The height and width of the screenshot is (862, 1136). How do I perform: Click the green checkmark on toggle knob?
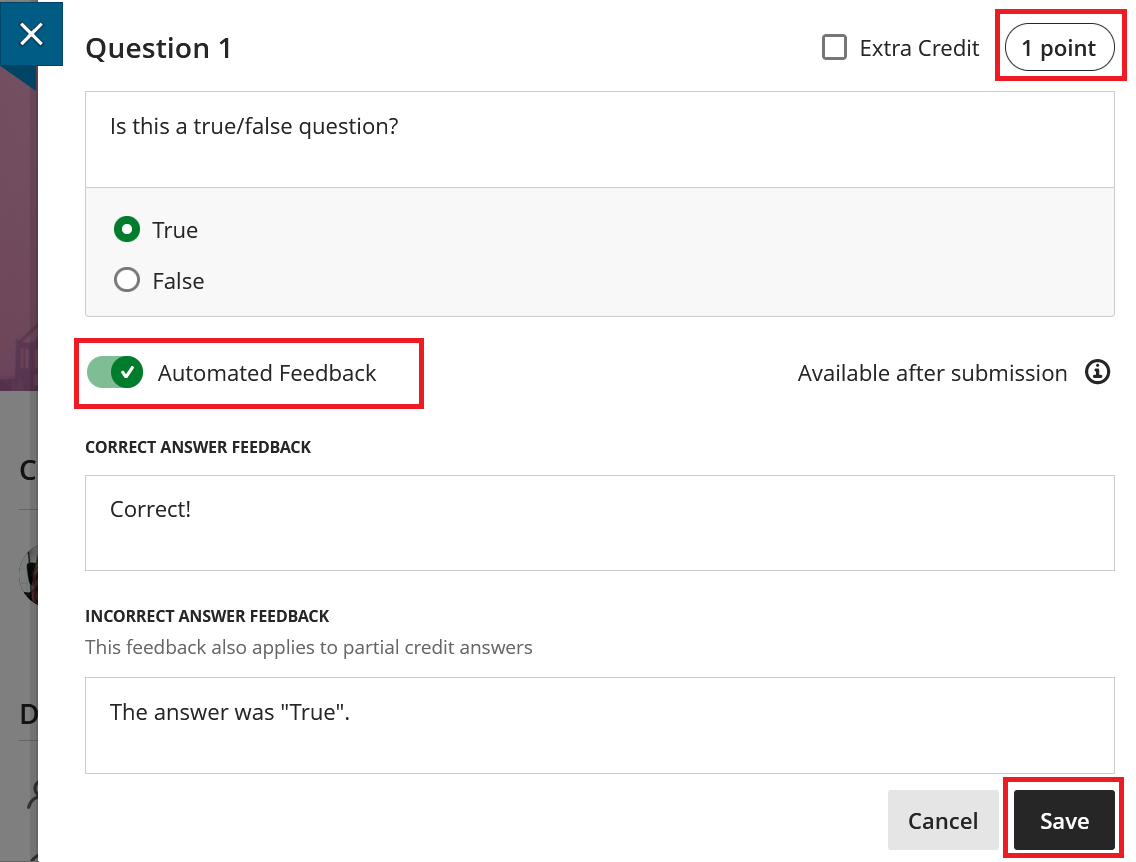click(128, 372)
